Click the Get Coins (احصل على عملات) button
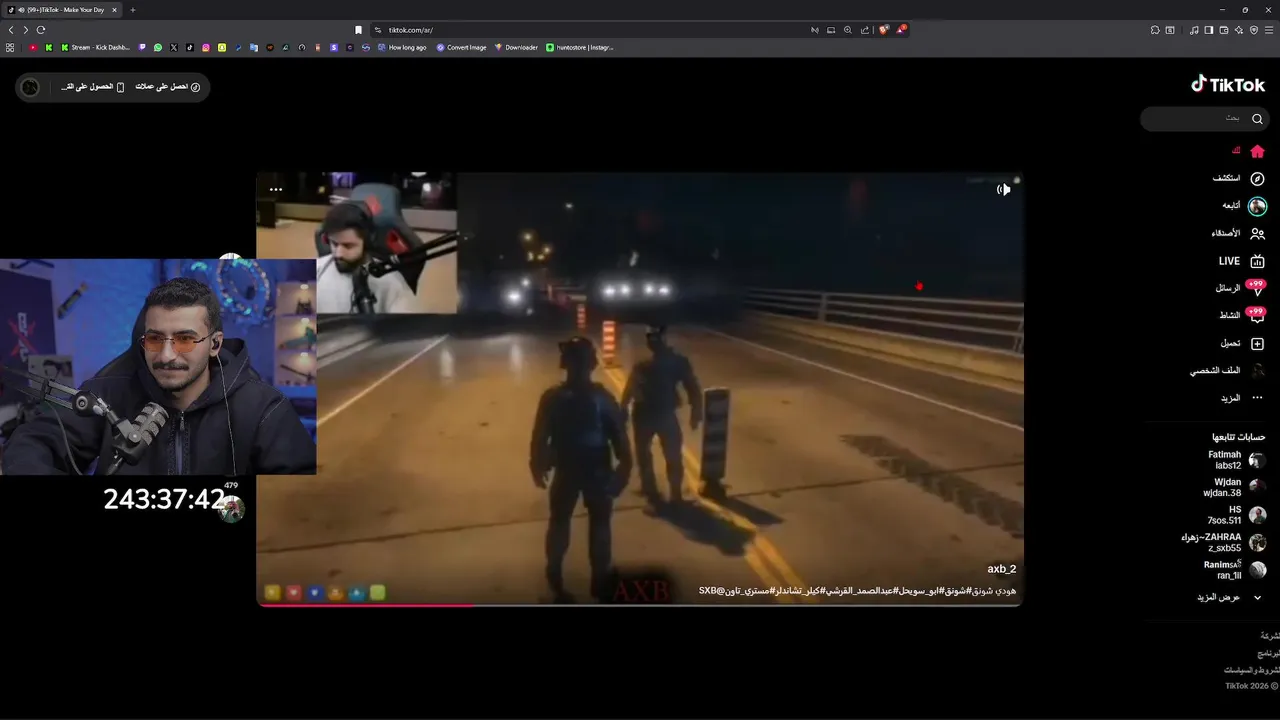The height and width of the screenshot is (720, 1280). coord(168,87)
